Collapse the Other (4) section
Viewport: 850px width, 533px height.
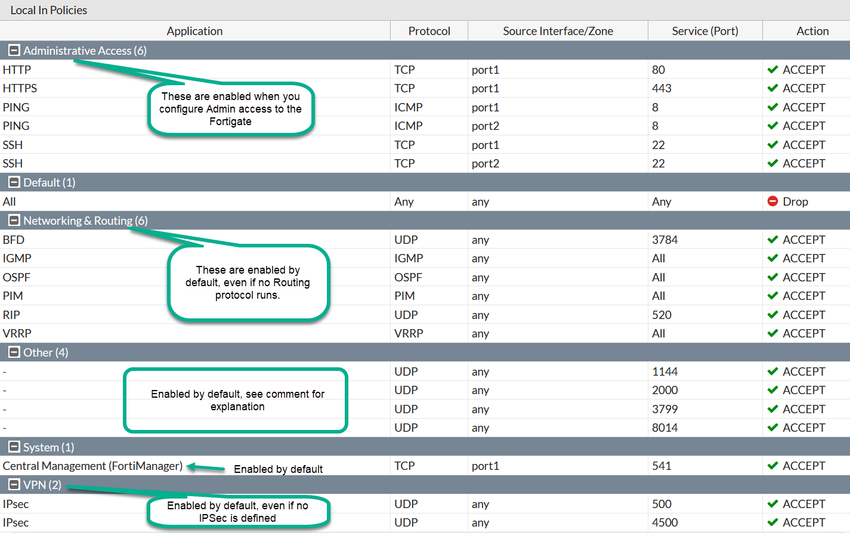click(x=14, y=352)
